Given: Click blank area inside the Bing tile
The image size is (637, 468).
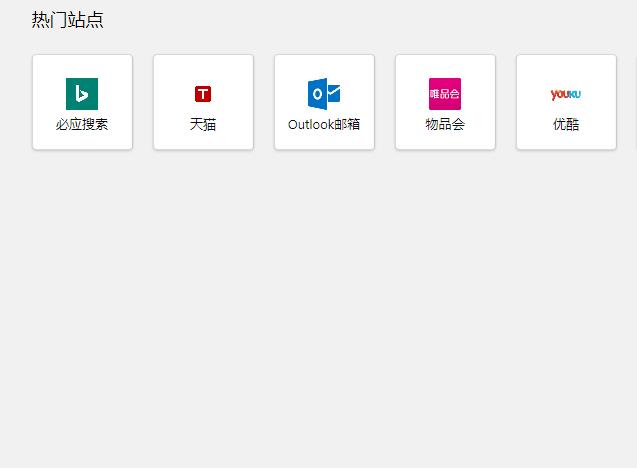Looking at the screenshot, I should coord(50,72).
